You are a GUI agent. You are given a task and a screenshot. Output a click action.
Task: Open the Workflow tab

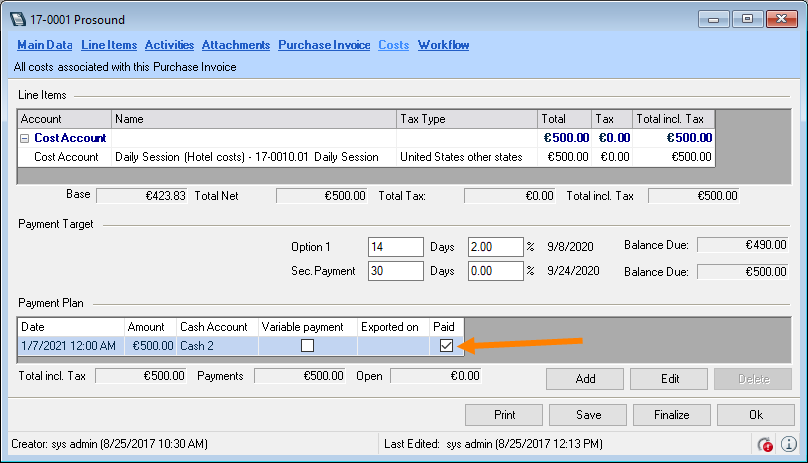coord(443,45)
